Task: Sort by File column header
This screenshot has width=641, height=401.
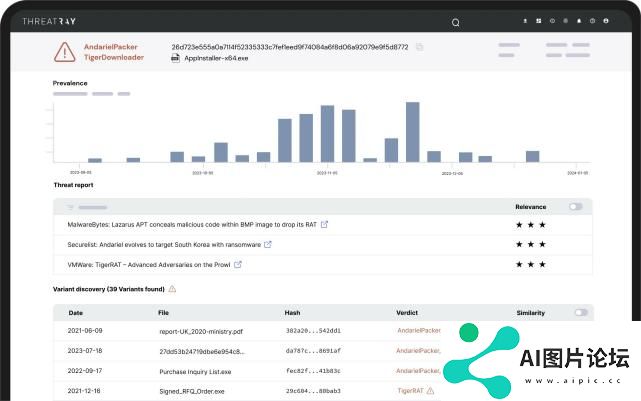Action: 164,313
